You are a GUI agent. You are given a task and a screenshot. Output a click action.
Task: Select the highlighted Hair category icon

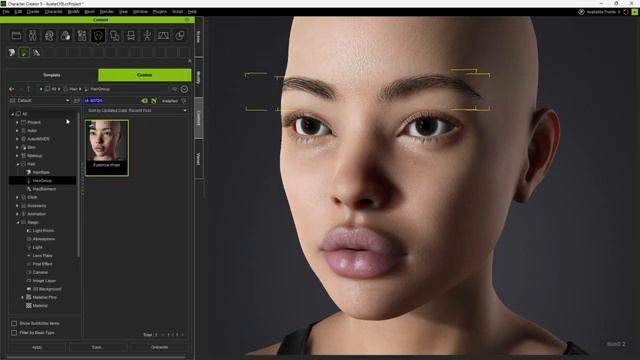pyautogui.click(x=98, y=36)
